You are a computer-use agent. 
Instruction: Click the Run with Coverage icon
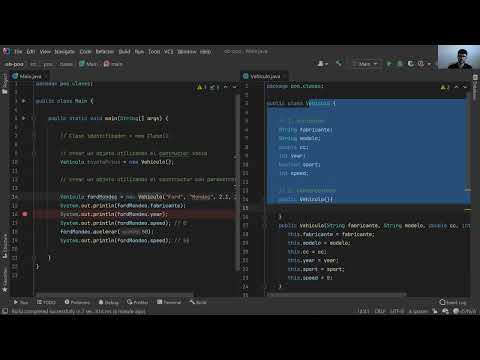(411, 63)
